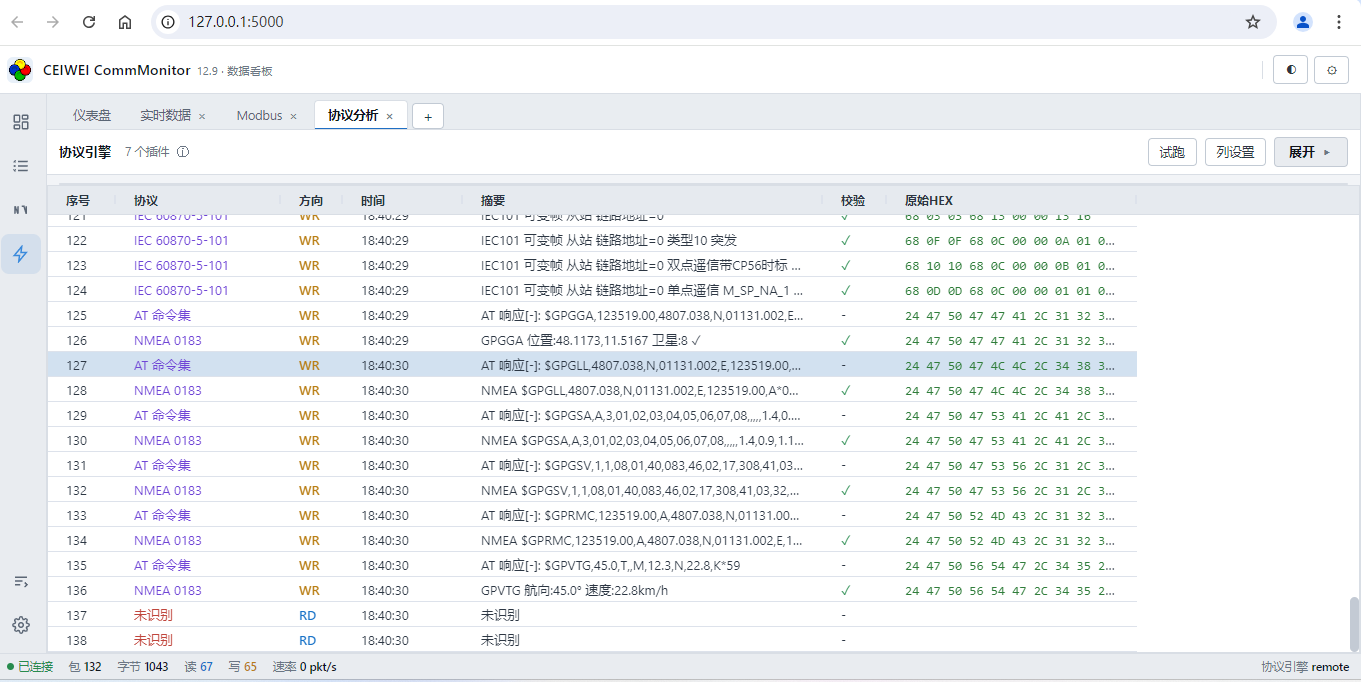Click info icon beside 7 个插件
Viewport: 1361px width, 682px height.
pos(183,152)
